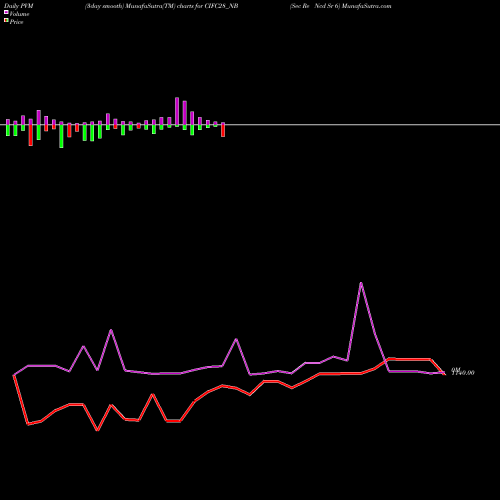Click the 'MunafaSutra.com' text in header
The width and height of the screenshot is (500, 500).
[366, 6]
